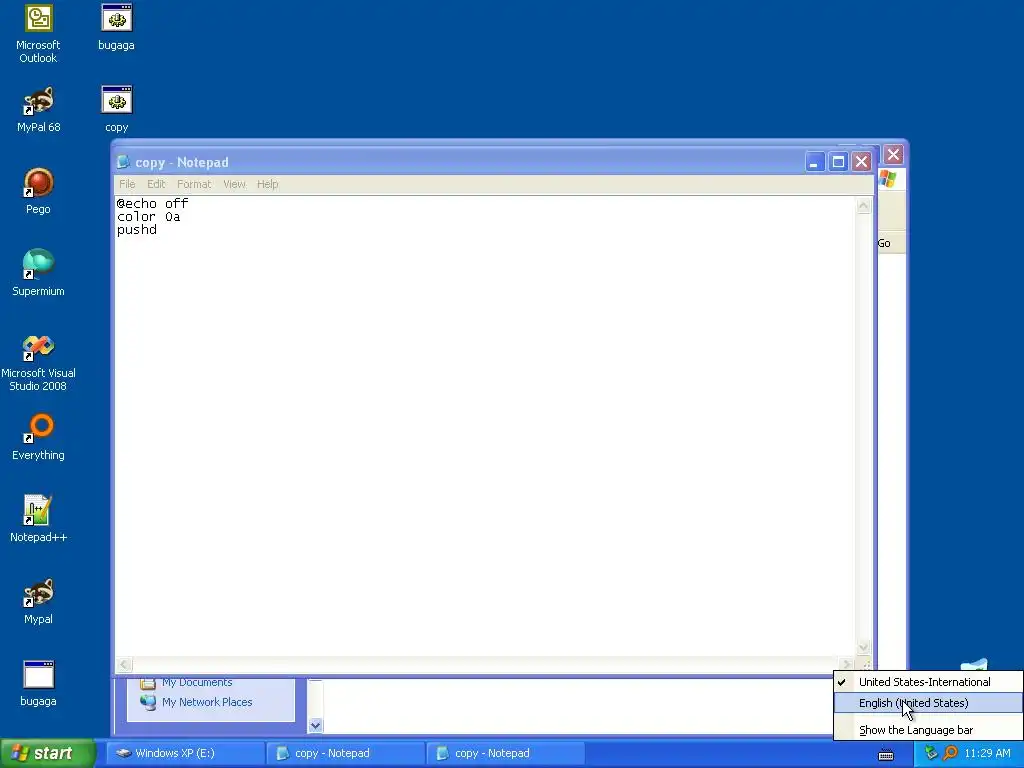This screenshot has height=768, width=1024.
Task: Close the copy - Notepad window
Action: point(862,161)
